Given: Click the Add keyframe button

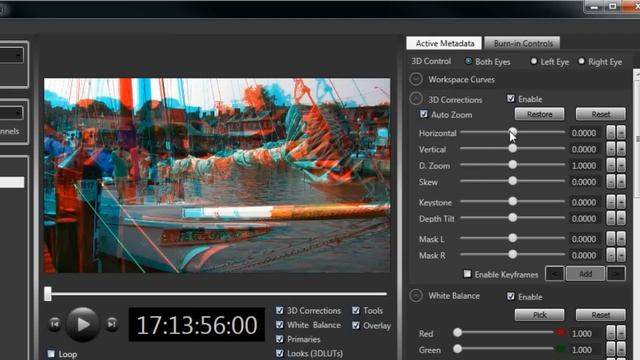Looking at the screenshot, I should click(585, 273).
